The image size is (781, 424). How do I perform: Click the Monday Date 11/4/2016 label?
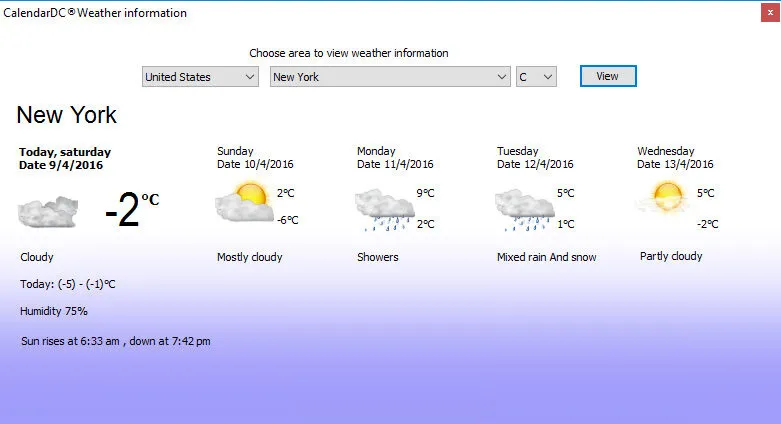[x=395, y=164]
